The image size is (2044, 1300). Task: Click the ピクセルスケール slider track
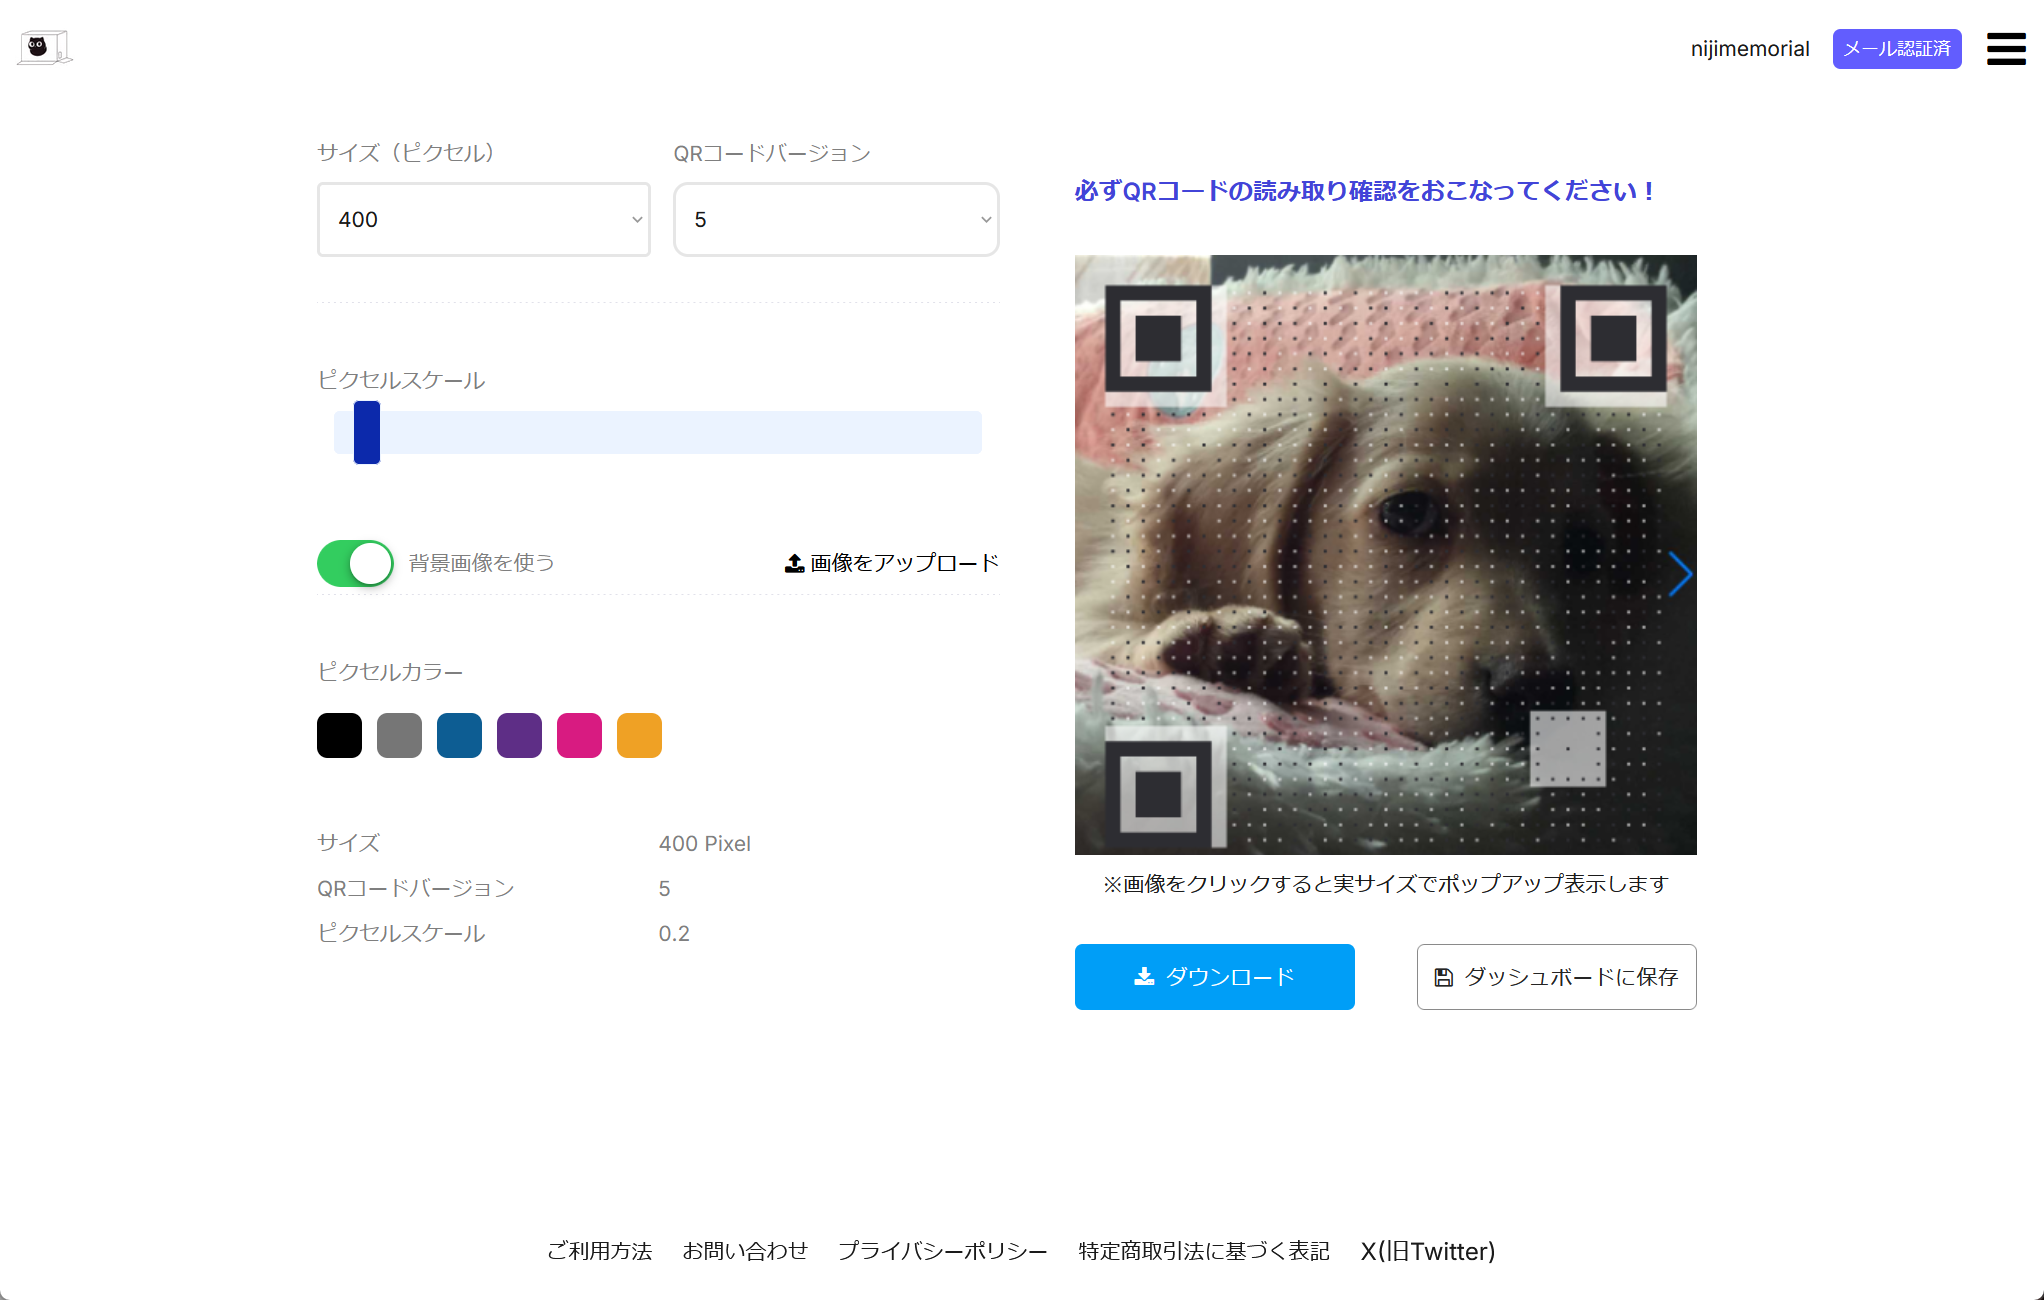click(x=658, y=432)
